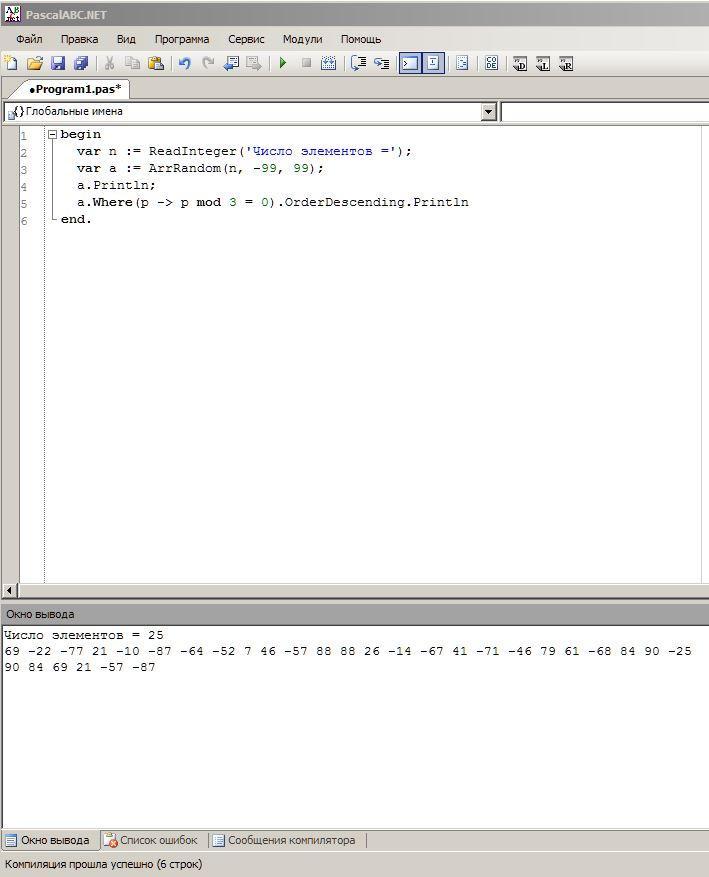The height and width of the screenshot is (877, 709).
Task: Collapse the begin block in editor
Action: point(52,134)
